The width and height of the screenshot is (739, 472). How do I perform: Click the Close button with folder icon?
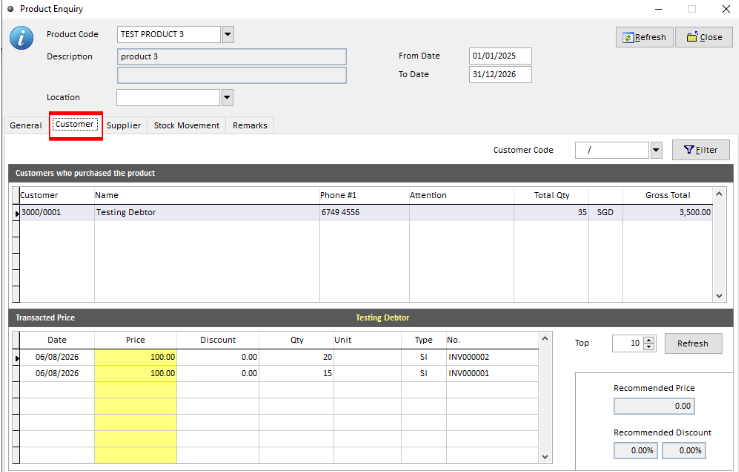coord(704,37)
